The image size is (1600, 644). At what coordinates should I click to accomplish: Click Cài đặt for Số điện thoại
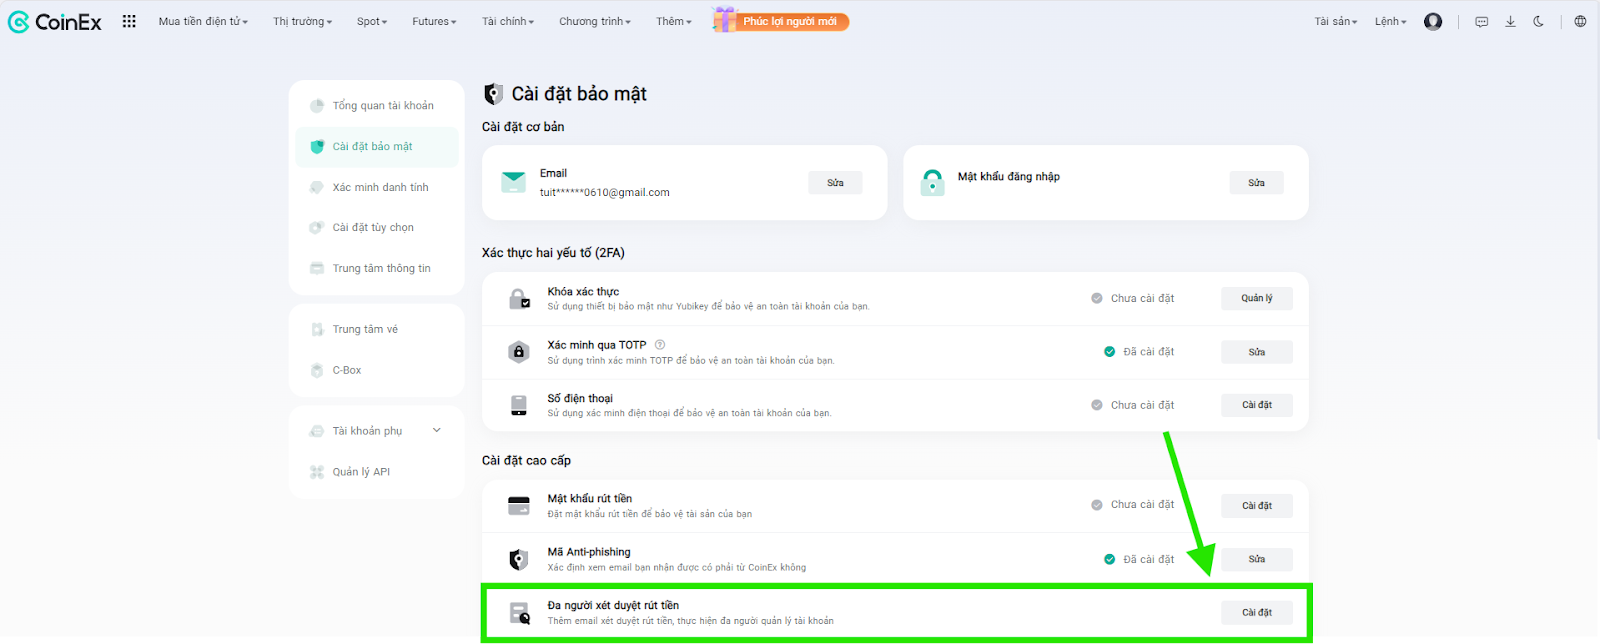(x=1256, y=405)
